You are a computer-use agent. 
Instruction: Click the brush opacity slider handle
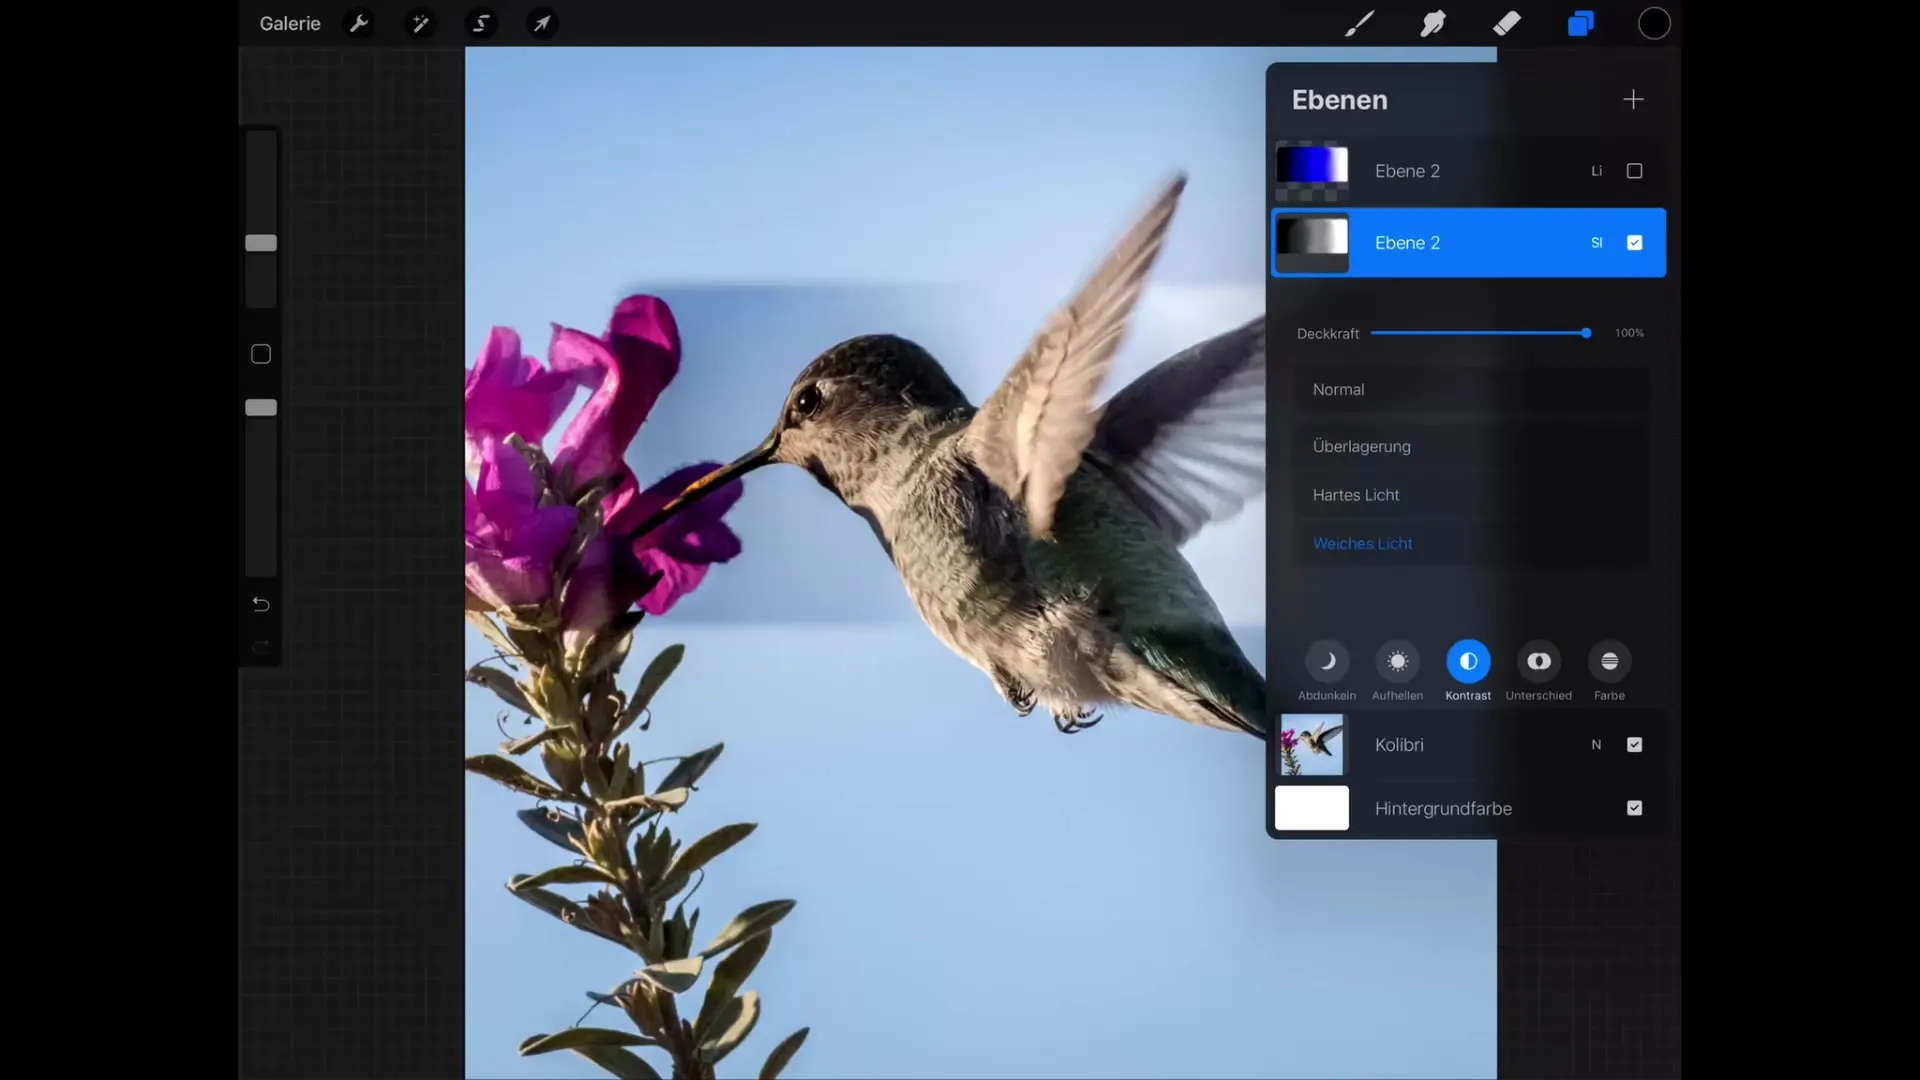261,408
